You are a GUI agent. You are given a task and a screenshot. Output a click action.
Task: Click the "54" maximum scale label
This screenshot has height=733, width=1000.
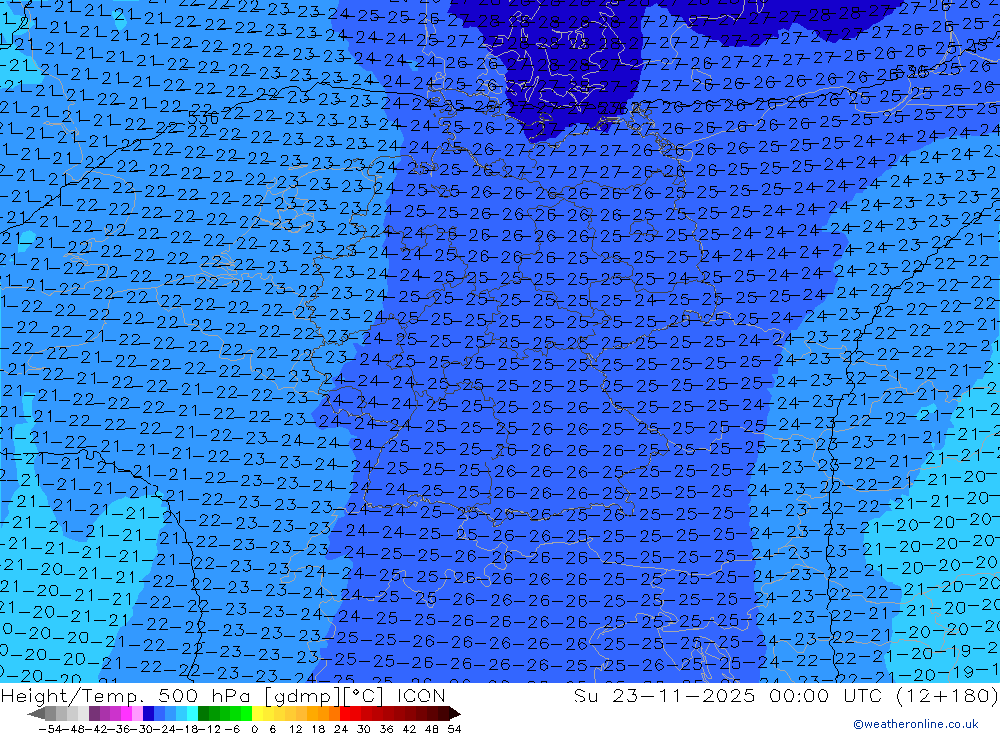(454, 729)
